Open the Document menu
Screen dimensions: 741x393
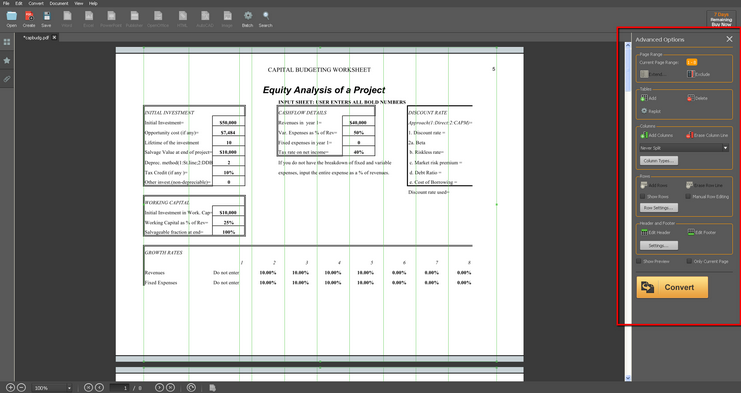tap(59, 3)
